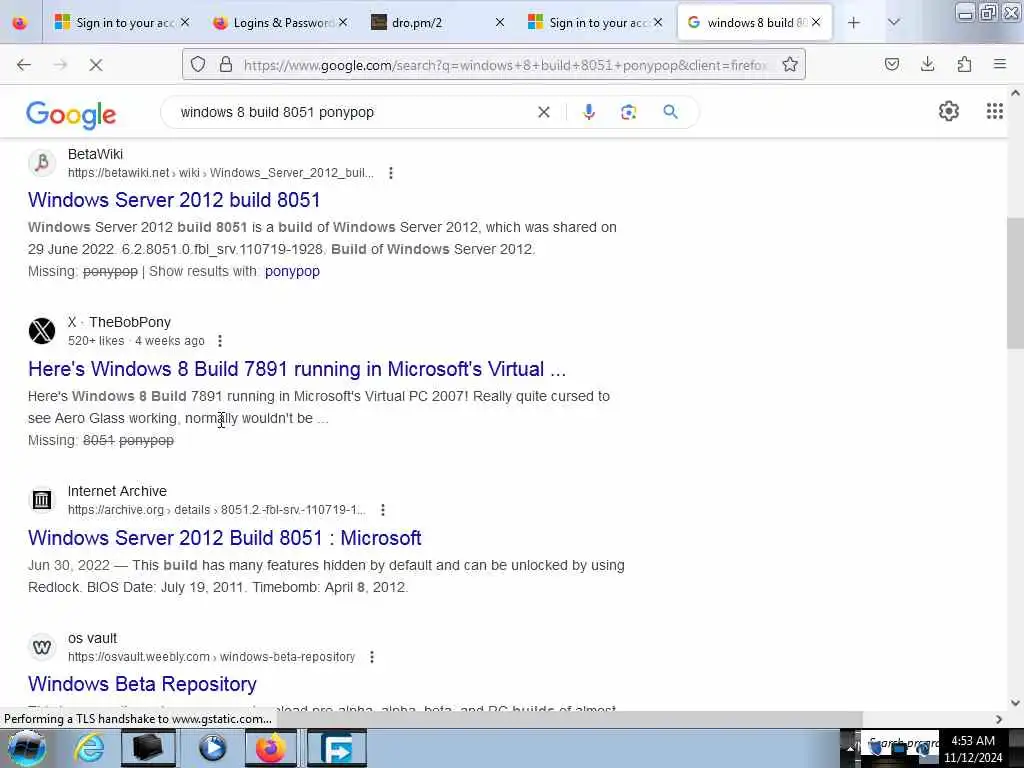1024x768 pixels.
Task: Bookmark this page with the star icon
Action: [x=790, y=65]
